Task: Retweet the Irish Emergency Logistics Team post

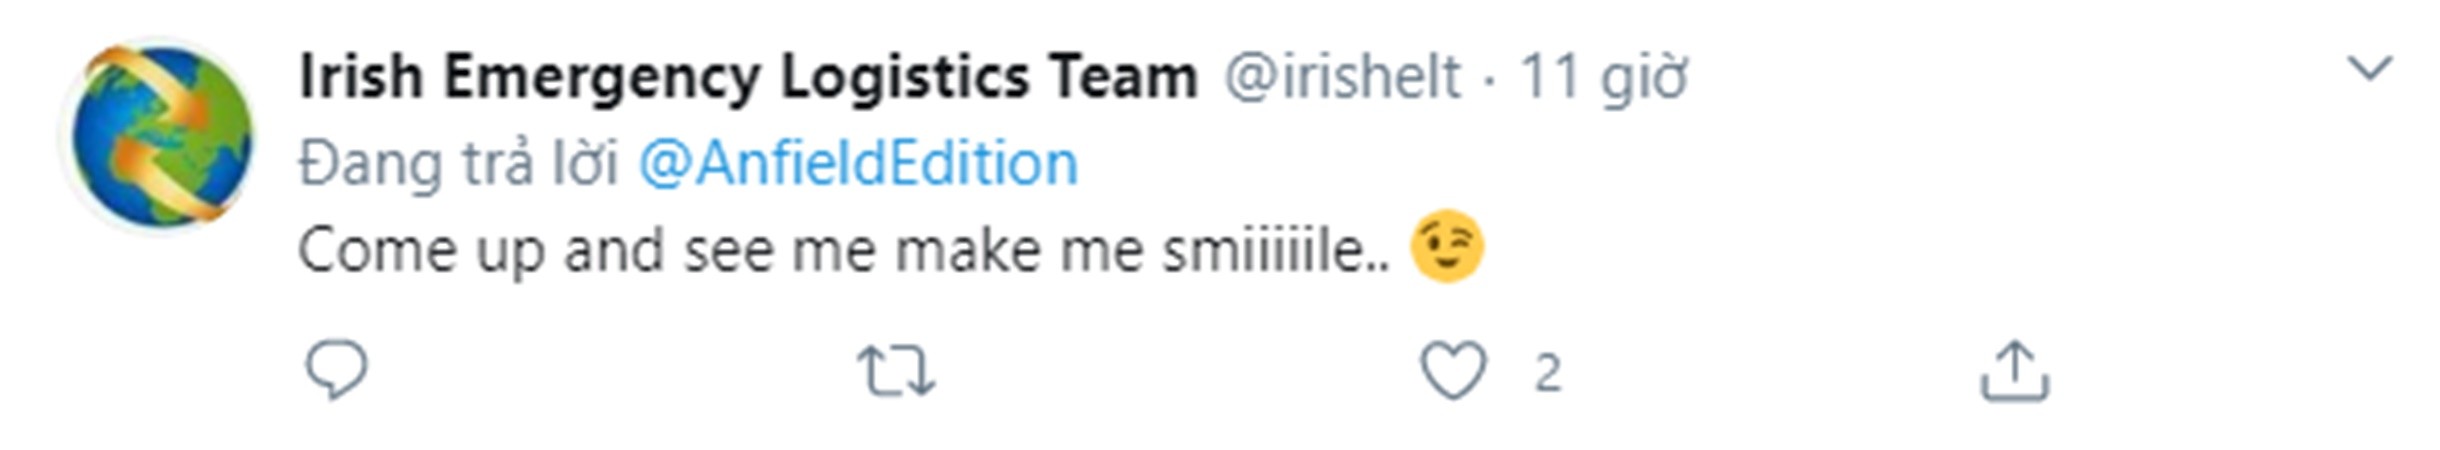Action: [x=896, y=371]
